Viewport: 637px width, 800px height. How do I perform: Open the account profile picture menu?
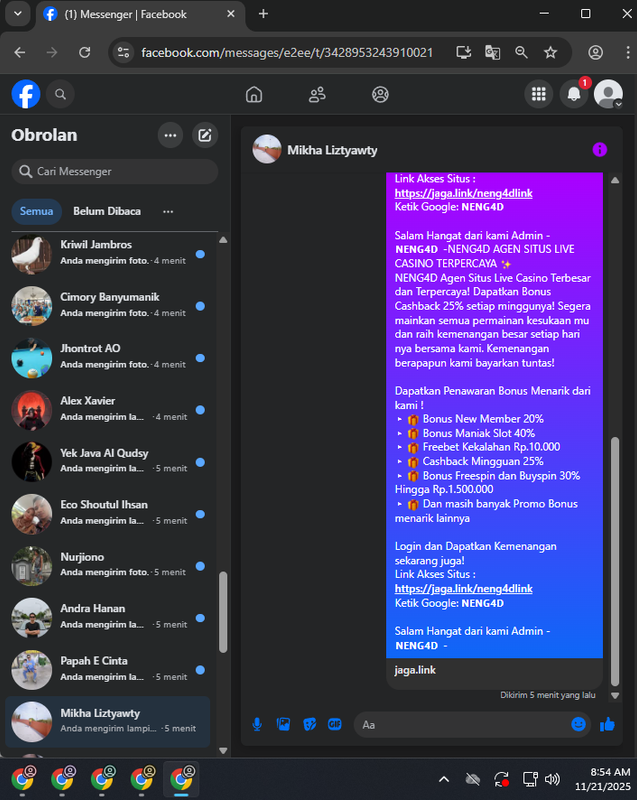point(608,94)
